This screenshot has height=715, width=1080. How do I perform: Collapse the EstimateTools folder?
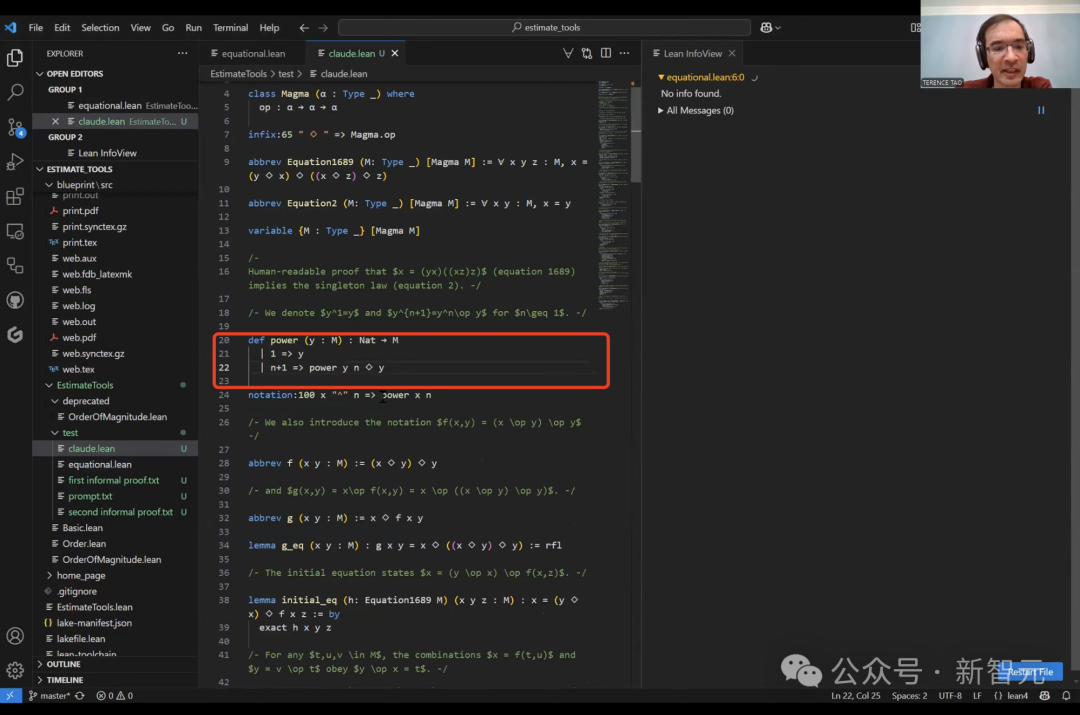[85, 385]
